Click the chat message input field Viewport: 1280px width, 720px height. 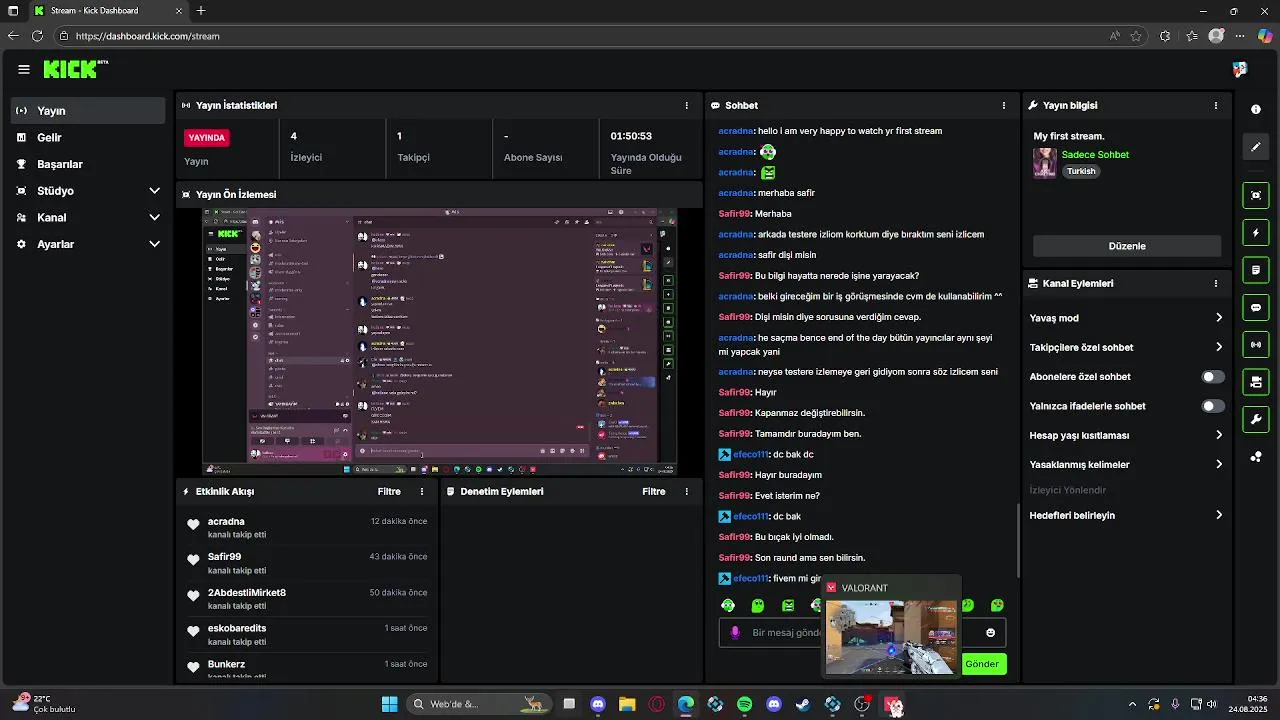(x=862, y=632)
